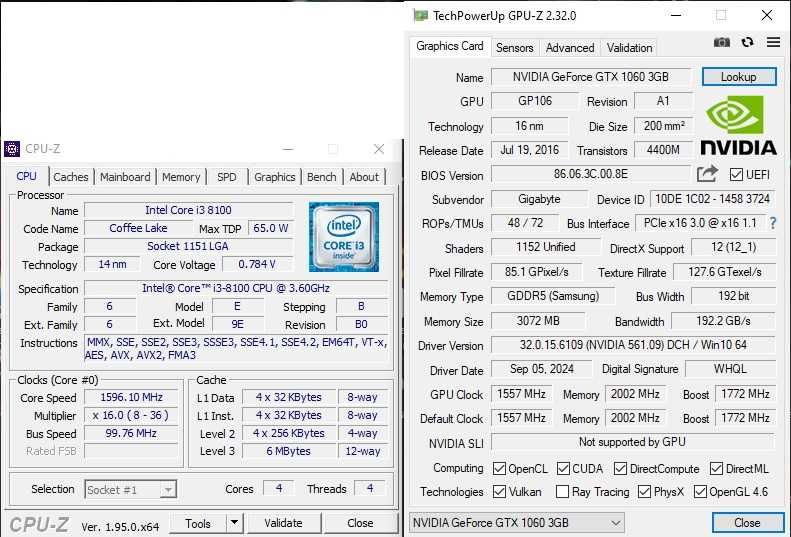Screen dimensions: 791x537
Task: Click the Core Speed value field
Action: pyautogui.click(x=131, y=397)
